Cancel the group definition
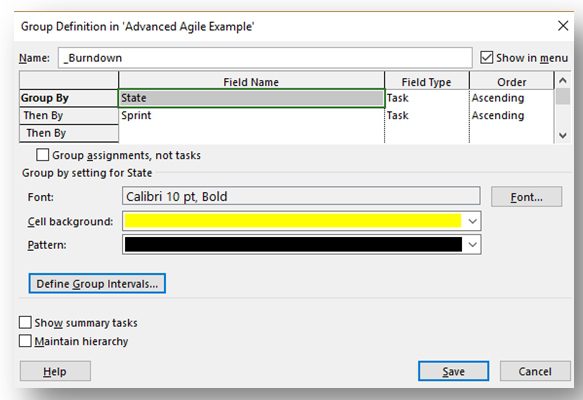Image resolution: width=583 pixels, height=400 pixels. click(x=535, y=371)
